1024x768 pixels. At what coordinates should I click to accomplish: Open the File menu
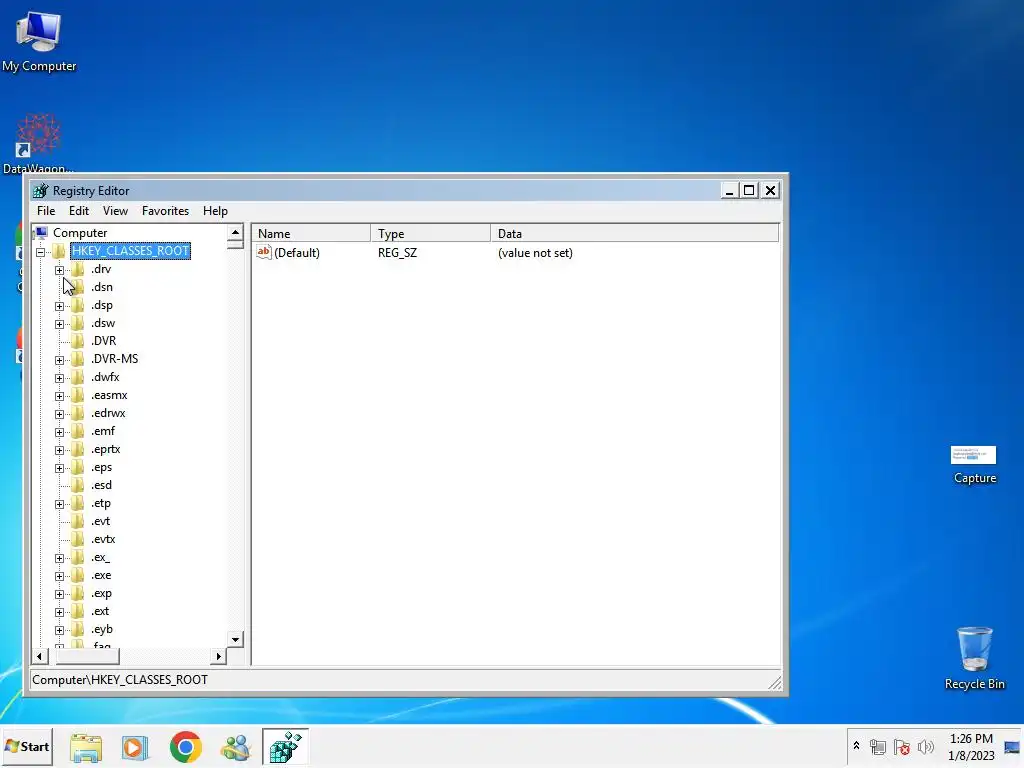pos(46,211)
